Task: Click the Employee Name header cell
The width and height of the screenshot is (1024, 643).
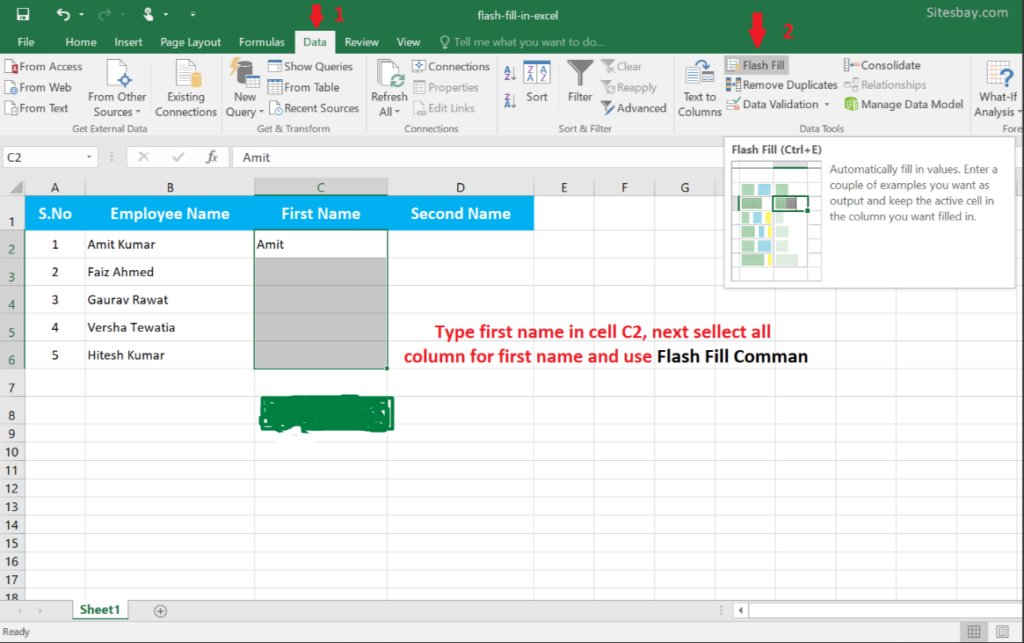Action: [170, 213]
